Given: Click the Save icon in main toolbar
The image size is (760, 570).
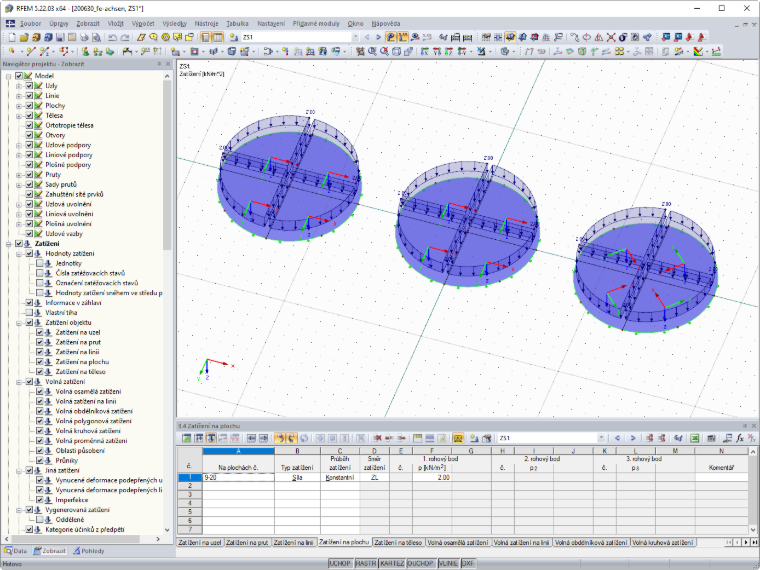Looking at the screenshot, I should coord(60,37).
